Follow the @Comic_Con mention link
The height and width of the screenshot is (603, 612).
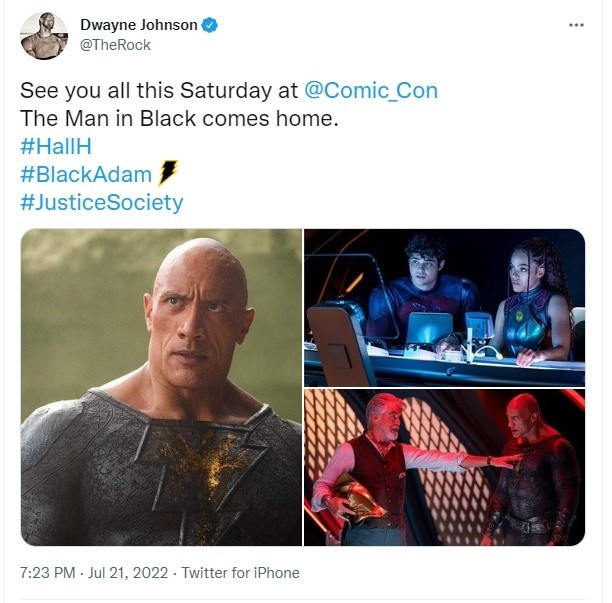pos(371,91)
